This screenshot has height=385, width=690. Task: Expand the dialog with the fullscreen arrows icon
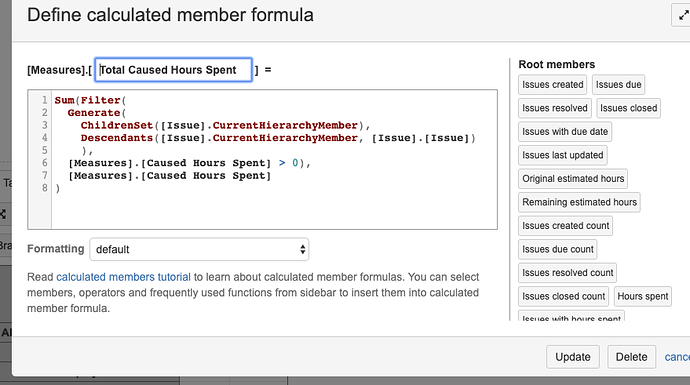(x=683, y=15)
